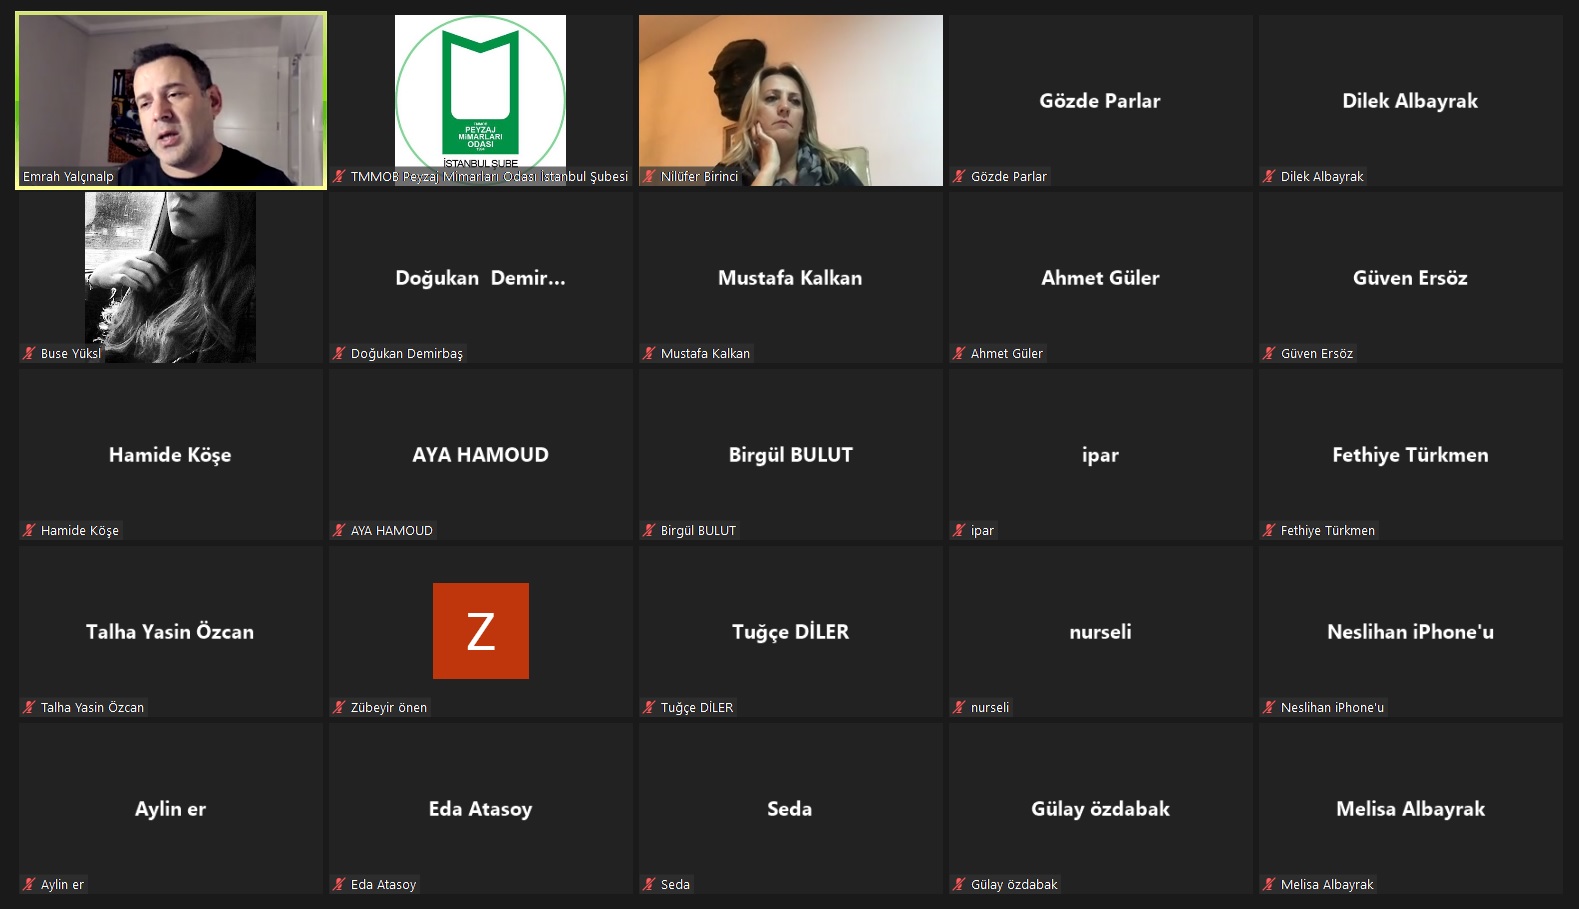Select the Talha Yasin Özcan participant tile
The image size is (1579, 909).
pos(171,632)
